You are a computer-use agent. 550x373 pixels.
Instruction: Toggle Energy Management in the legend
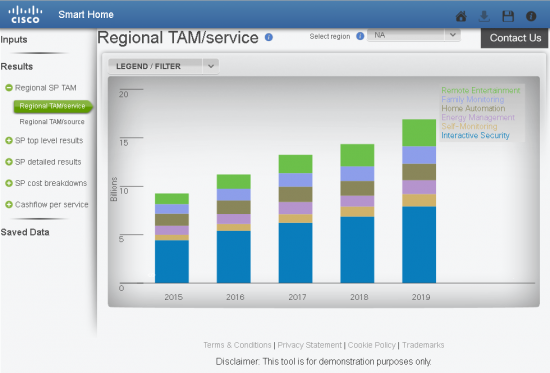pyautogui.click(x=478, y=118)
